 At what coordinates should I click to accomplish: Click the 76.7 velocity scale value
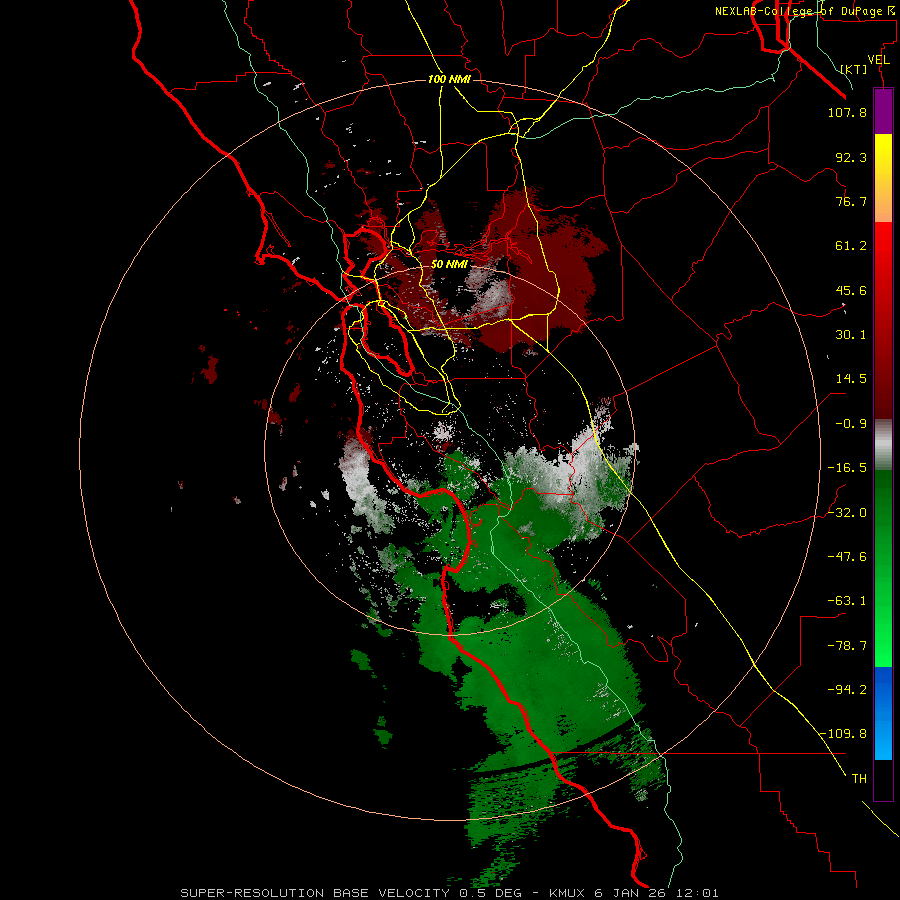(x=851, y=201)
